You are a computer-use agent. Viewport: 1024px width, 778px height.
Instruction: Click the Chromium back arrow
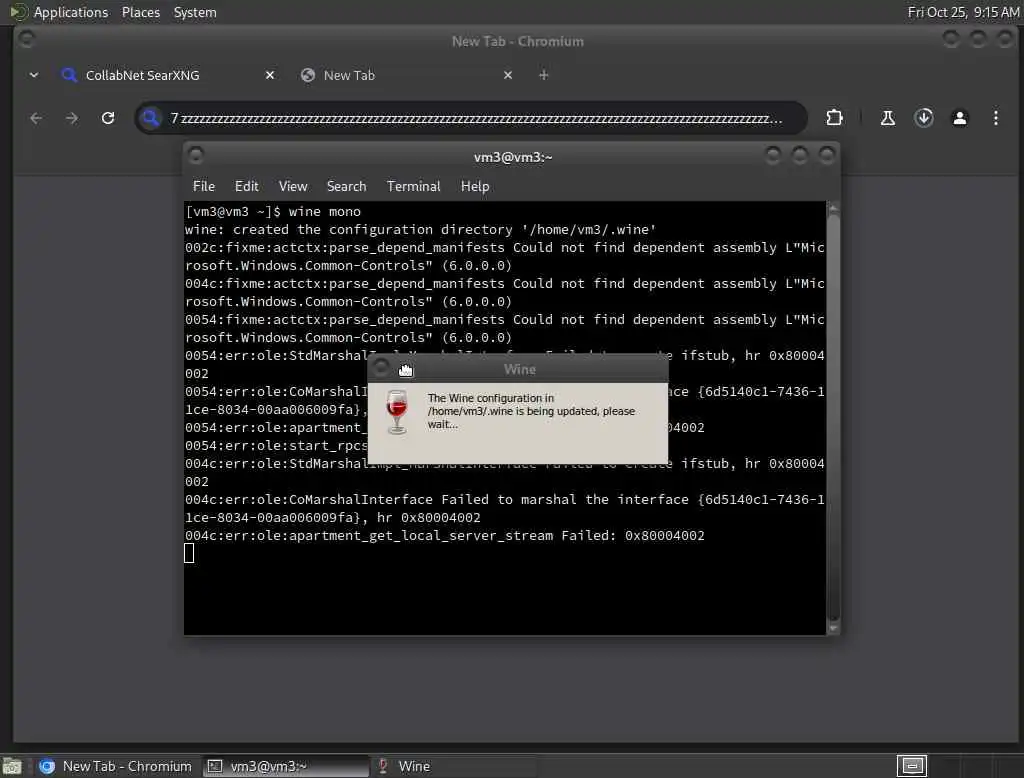36,118
